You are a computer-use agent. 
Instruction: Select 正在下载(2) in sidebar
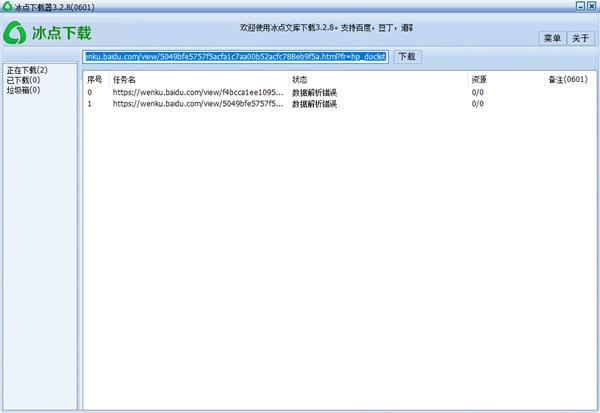click(x=27, y=70)
